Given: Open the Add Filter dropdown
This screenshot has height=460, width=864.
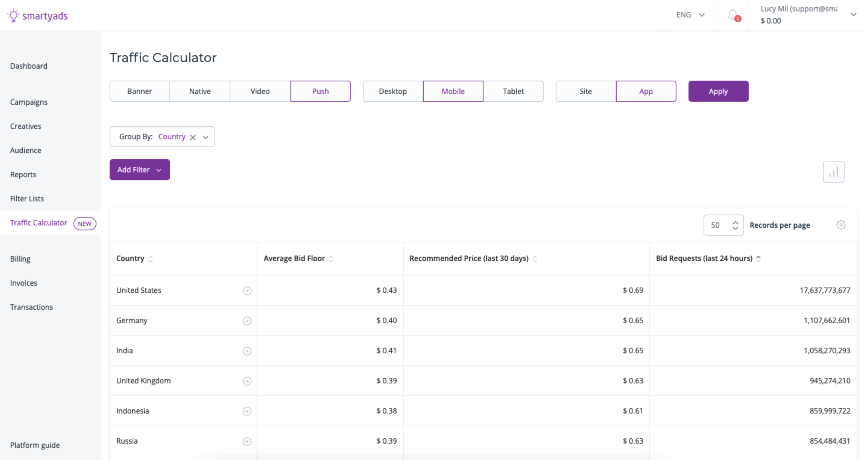Looking at the screenshot, I should click(x=139, y=170).
